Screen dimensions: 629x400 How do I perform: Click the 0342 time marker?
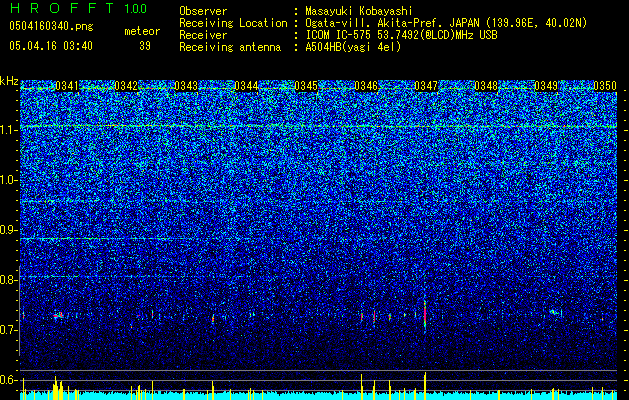pos(126,86)
